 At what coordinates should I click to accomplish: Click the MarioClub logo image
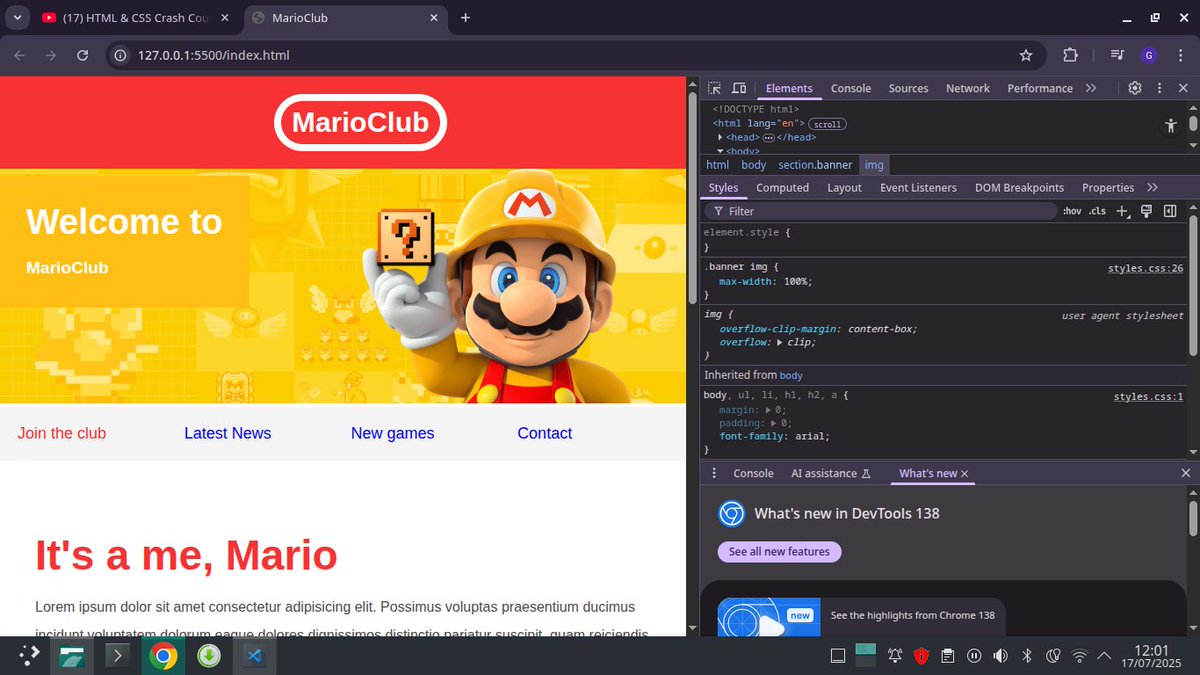click(360, 123)
